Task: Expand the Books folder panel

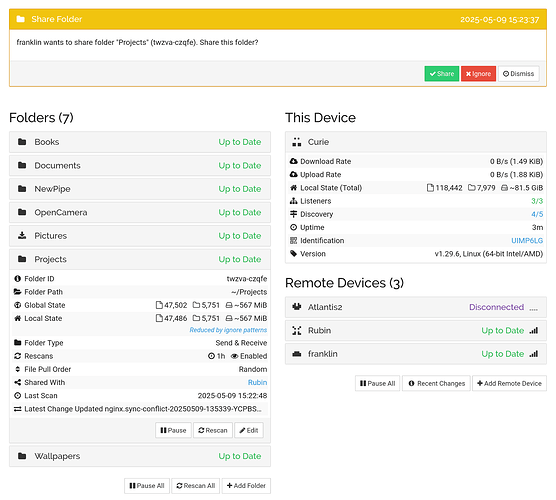Action: [140, 142]
